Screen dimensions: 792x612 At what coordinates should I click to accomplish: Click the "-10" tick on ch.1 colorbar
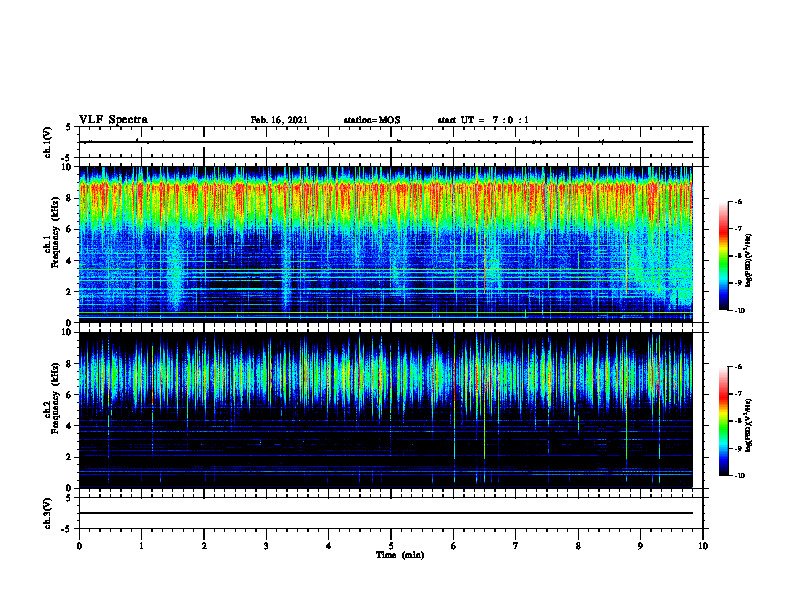pos(739,310)
